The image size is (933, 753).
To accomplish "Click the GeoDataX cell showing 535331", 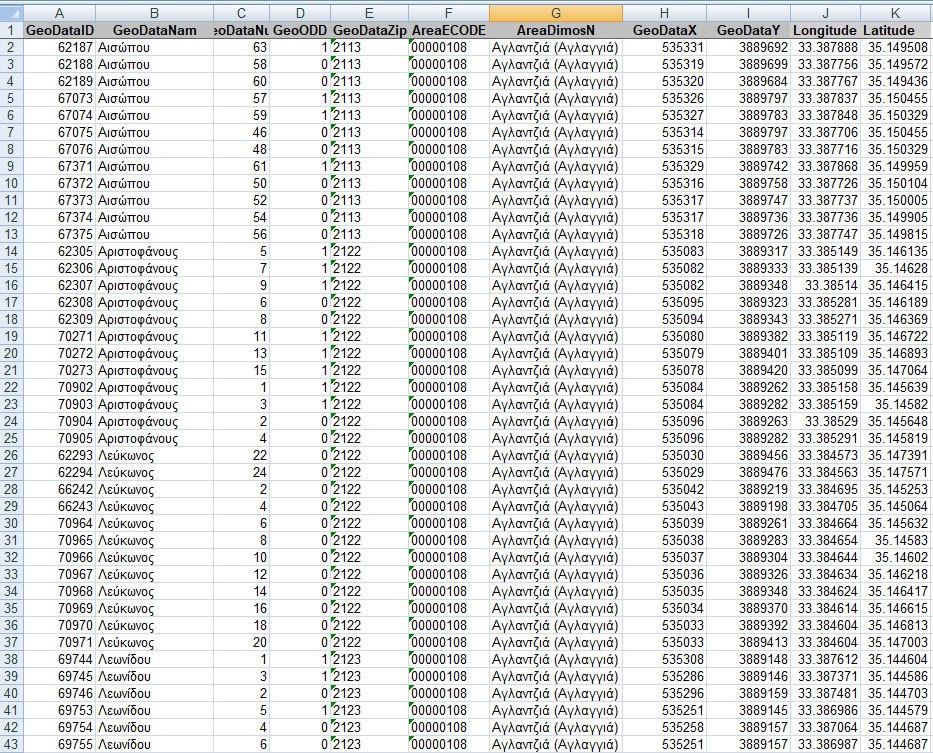I will [x=664, y=47].
